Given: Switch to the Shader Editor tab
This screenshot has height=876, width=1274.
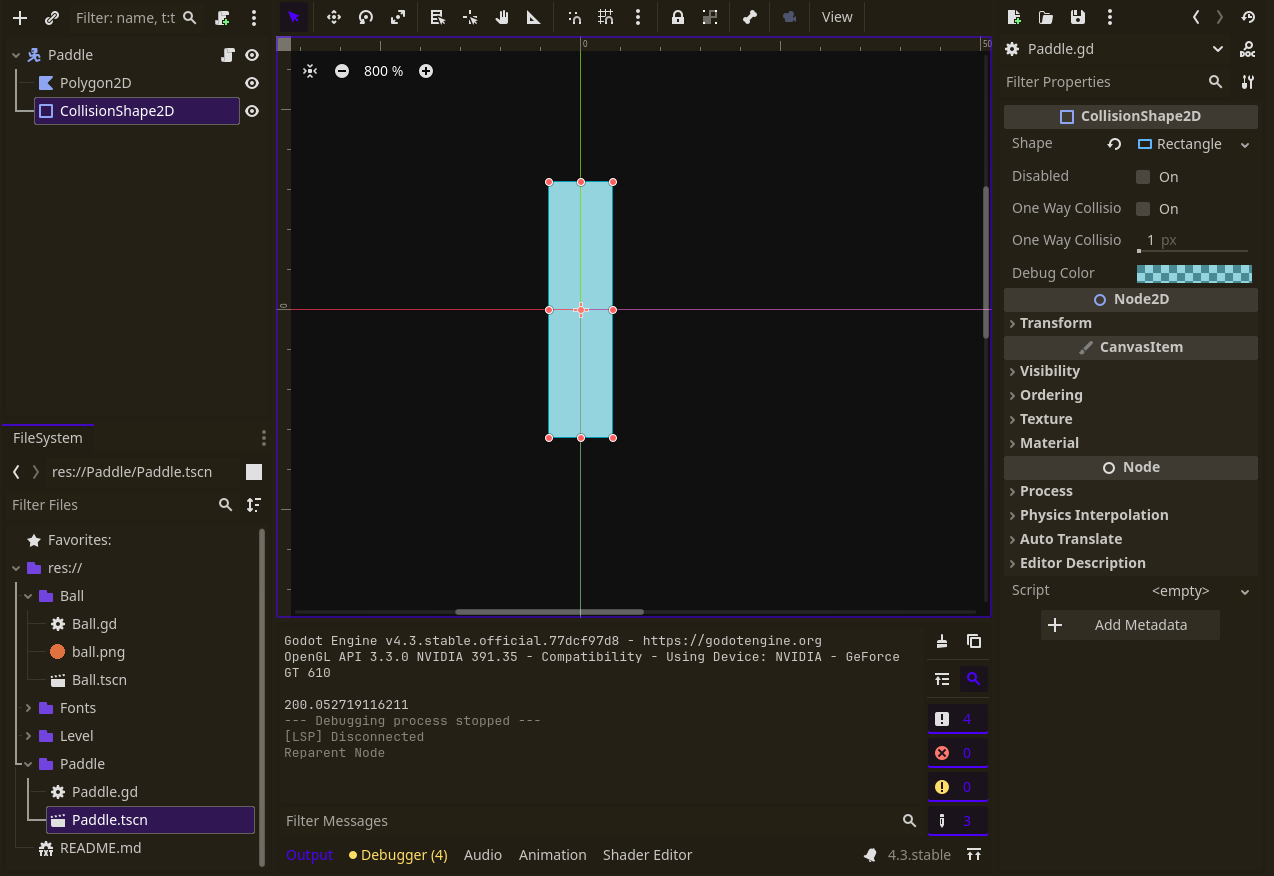Looking at the screenshot, I should (647, 855).
